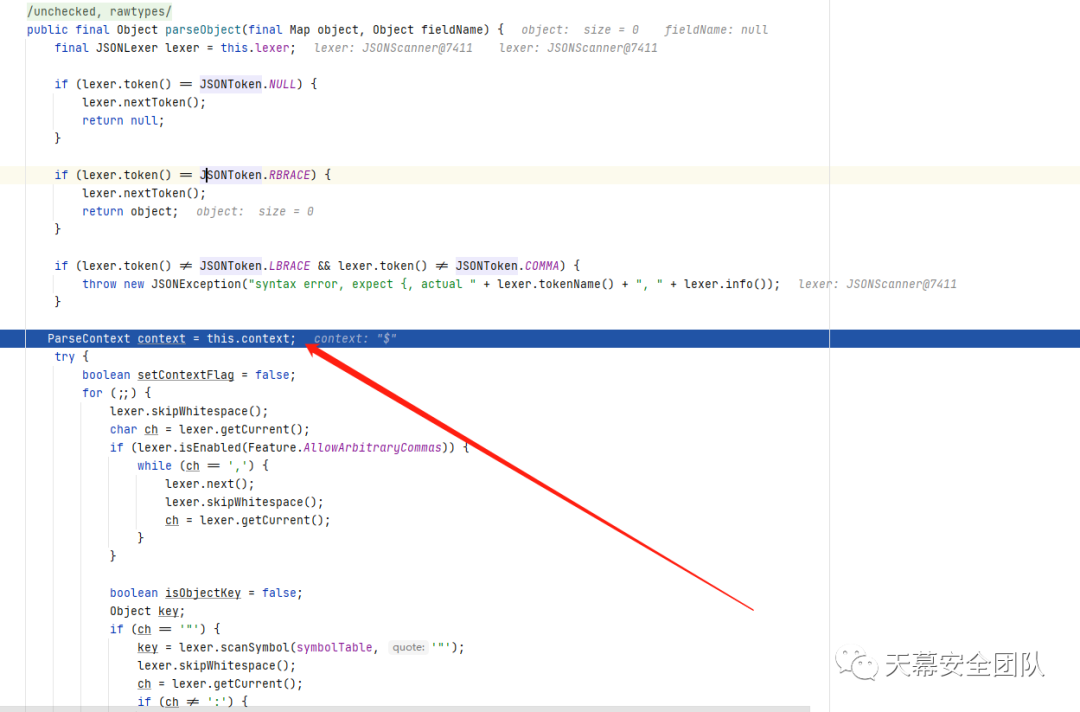The width and height of the screenshot is (1080, 712).
Task: Click the lexer.next(); call
Action: pyautogui.click(x=210, y=484)
